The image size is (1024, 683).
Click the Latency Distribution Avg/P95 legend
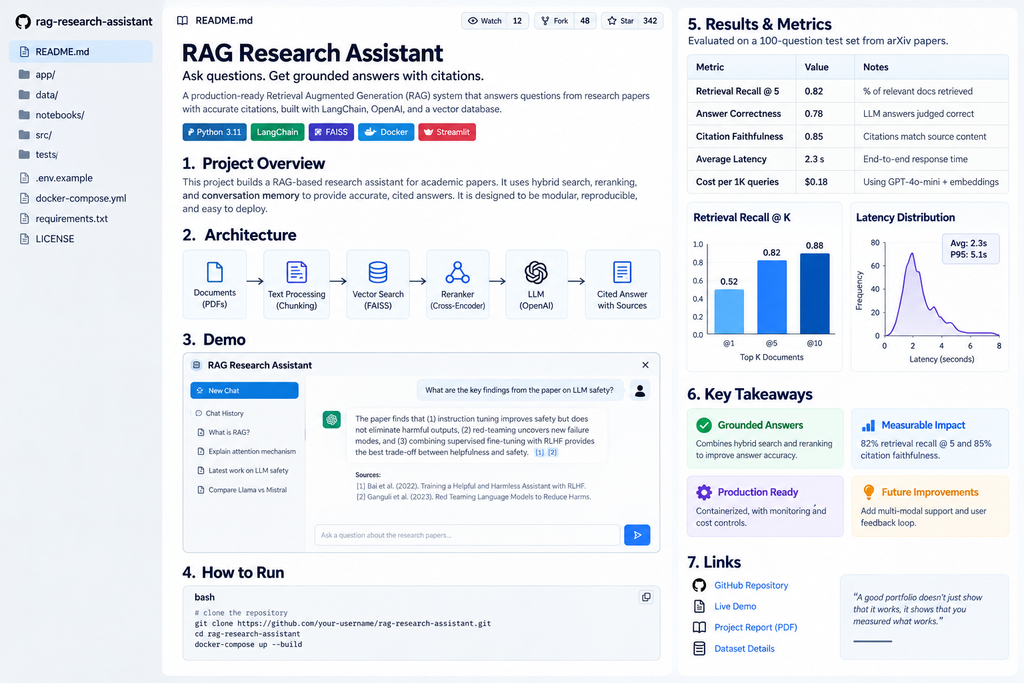point(970,249)
